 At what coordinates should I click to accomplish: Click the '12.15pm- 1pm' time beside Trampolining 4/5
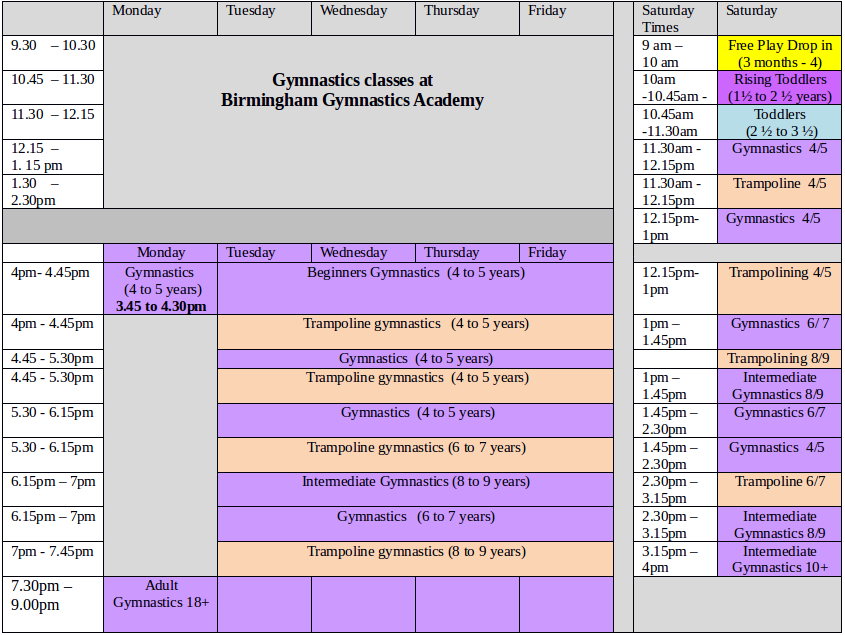675,289
